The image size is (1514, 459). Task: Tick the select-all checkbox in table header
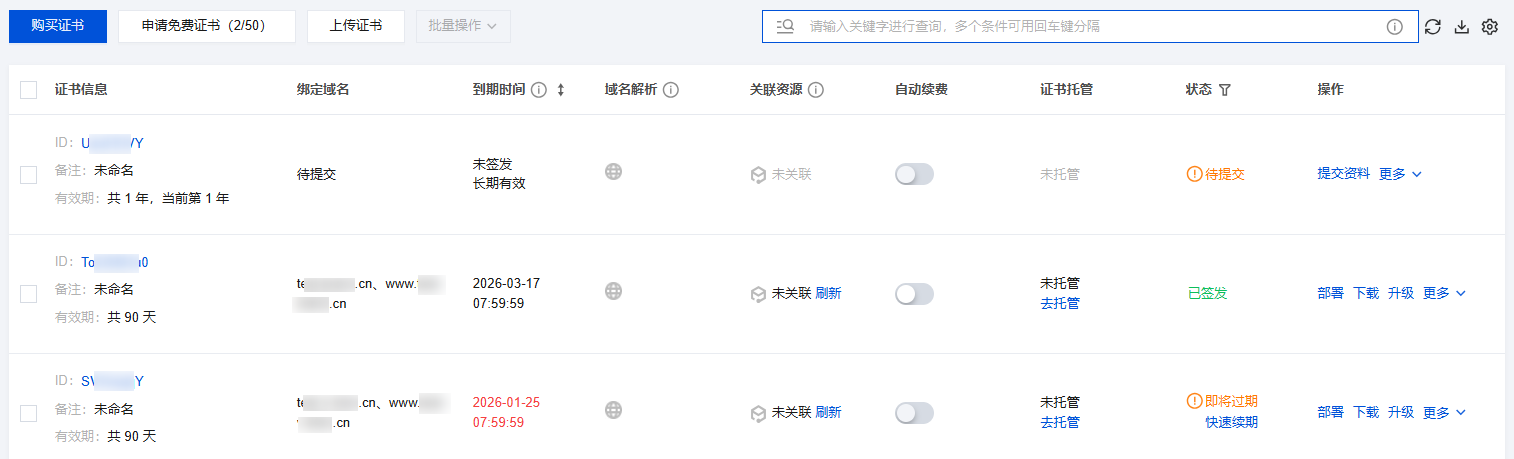29,90
